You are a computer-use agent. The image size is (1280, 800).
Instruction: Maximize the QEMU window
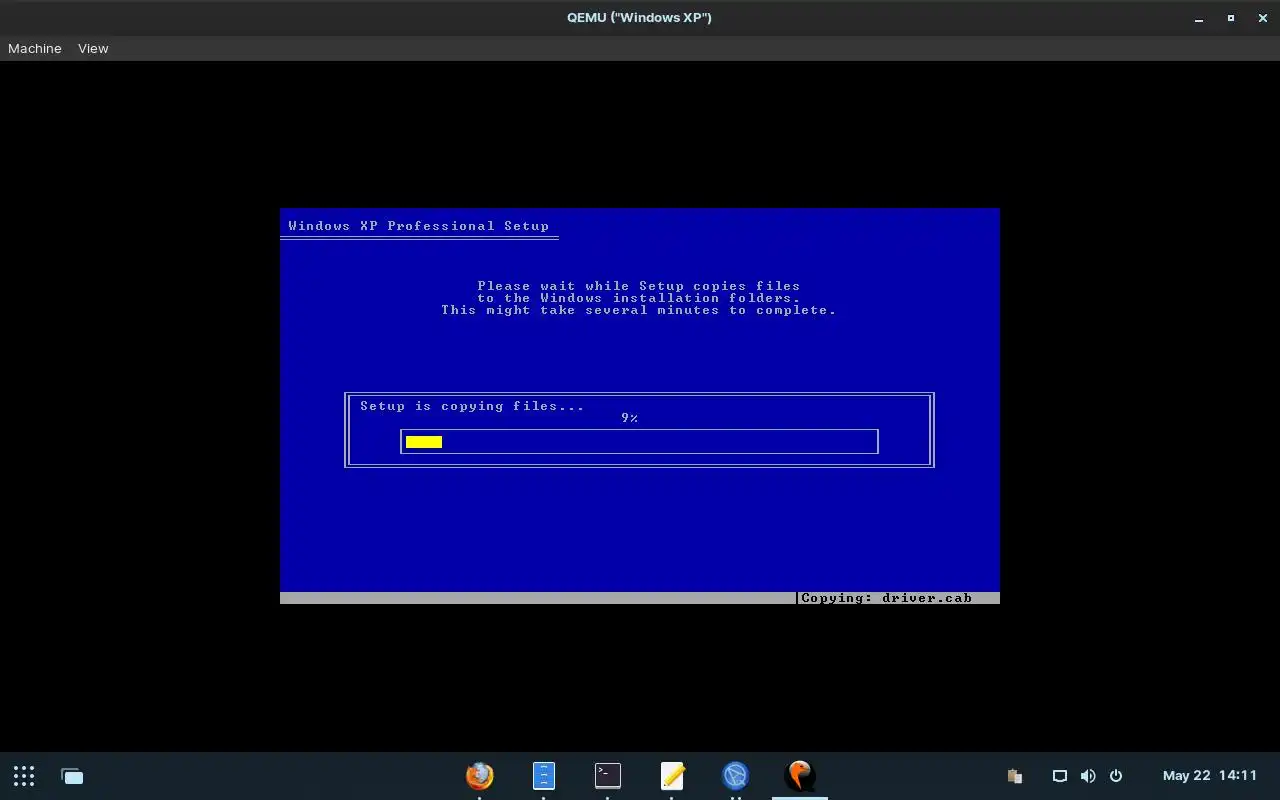(x=1231, y=18)
